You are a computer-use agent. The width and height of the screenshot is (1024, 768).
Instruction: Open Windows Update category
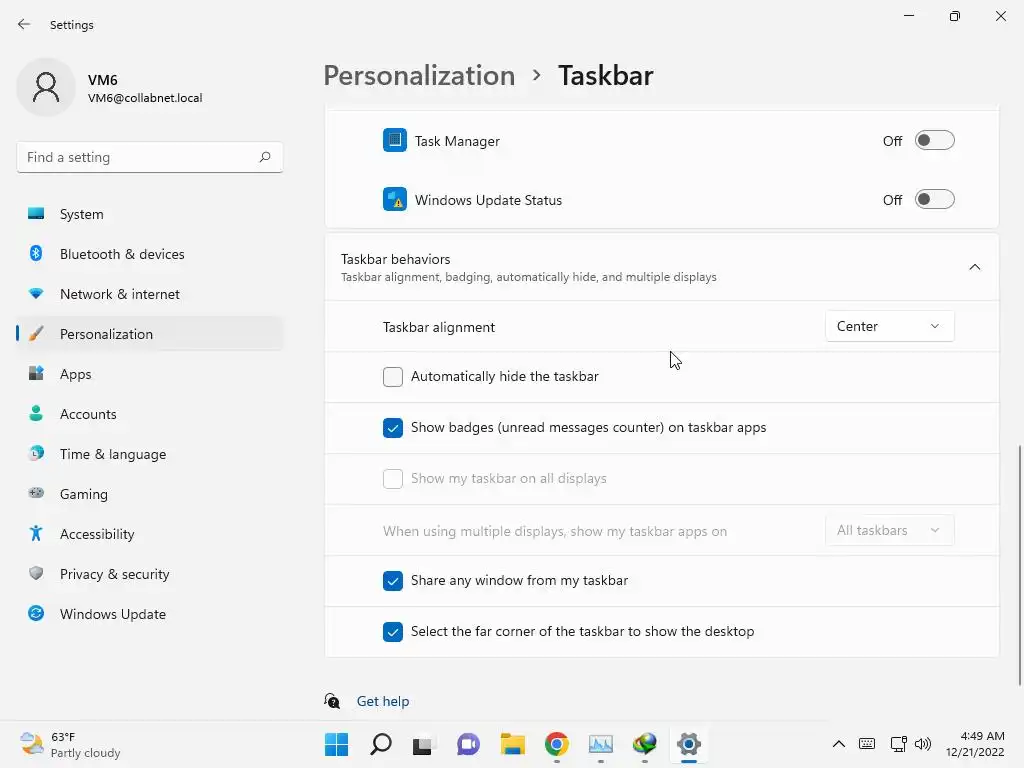(150, 614)
